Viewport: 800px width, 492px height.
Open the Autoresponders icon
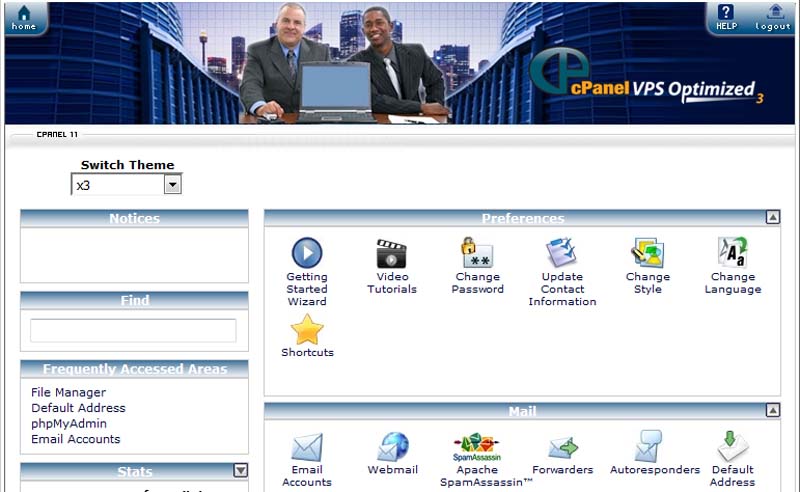[x=648, y=446]
